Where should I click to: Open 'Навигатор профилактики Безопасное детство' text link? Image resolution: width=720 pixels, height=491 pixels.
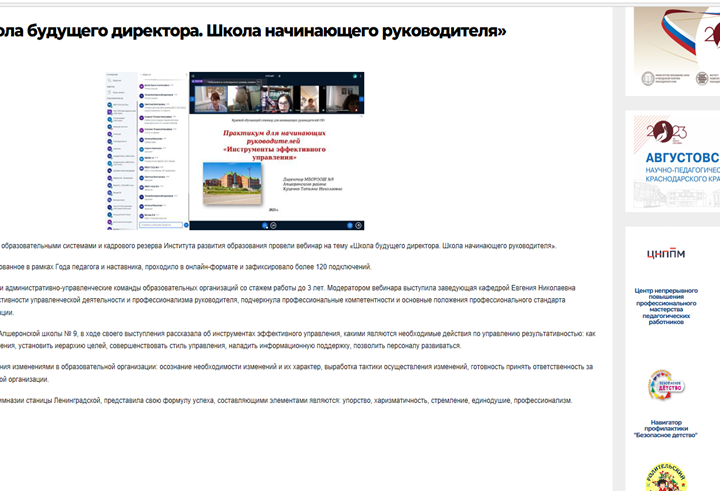coord(666,431)
